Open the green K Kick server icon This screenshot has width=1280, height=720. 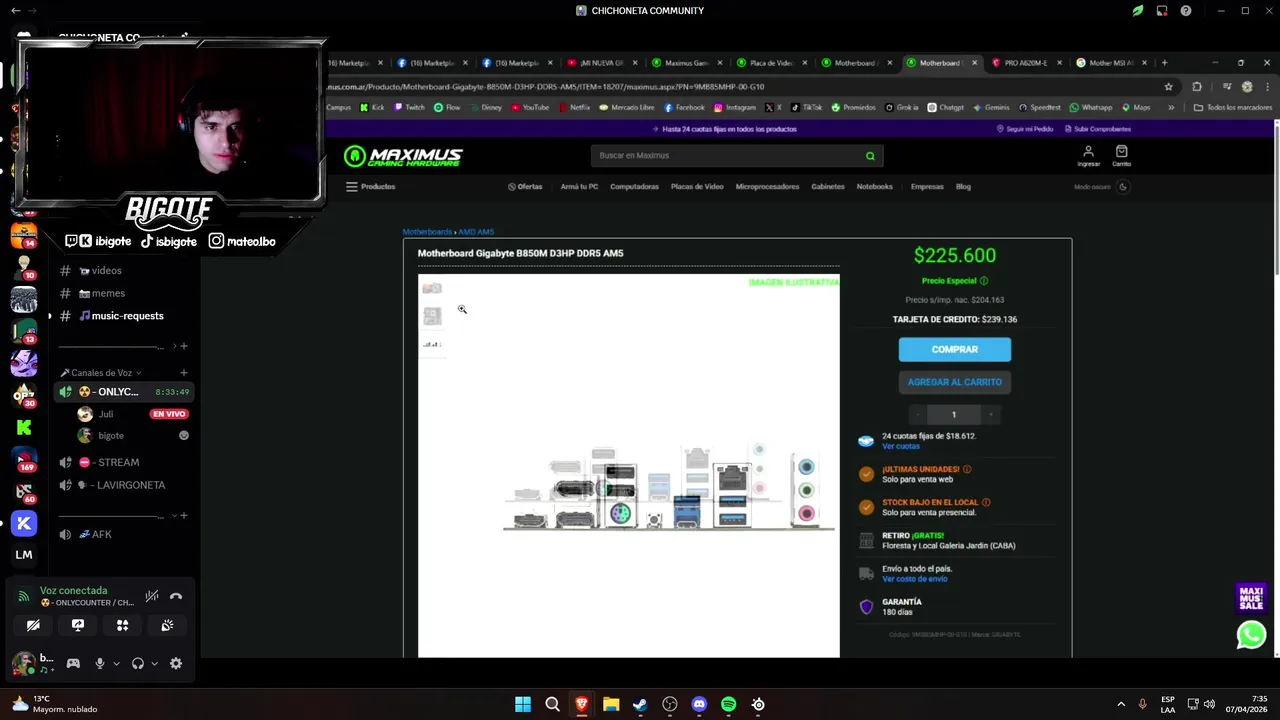coord(24,427)
